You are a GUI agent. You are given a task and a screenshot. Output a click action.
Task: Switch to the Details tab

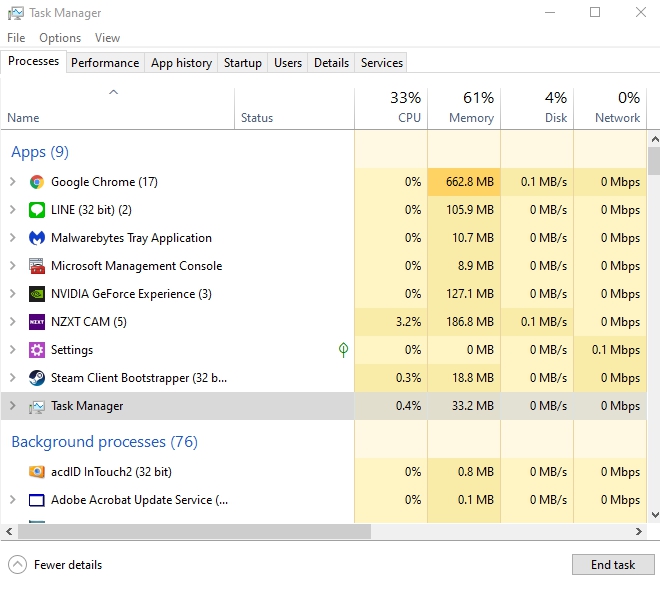coord(331,63)
